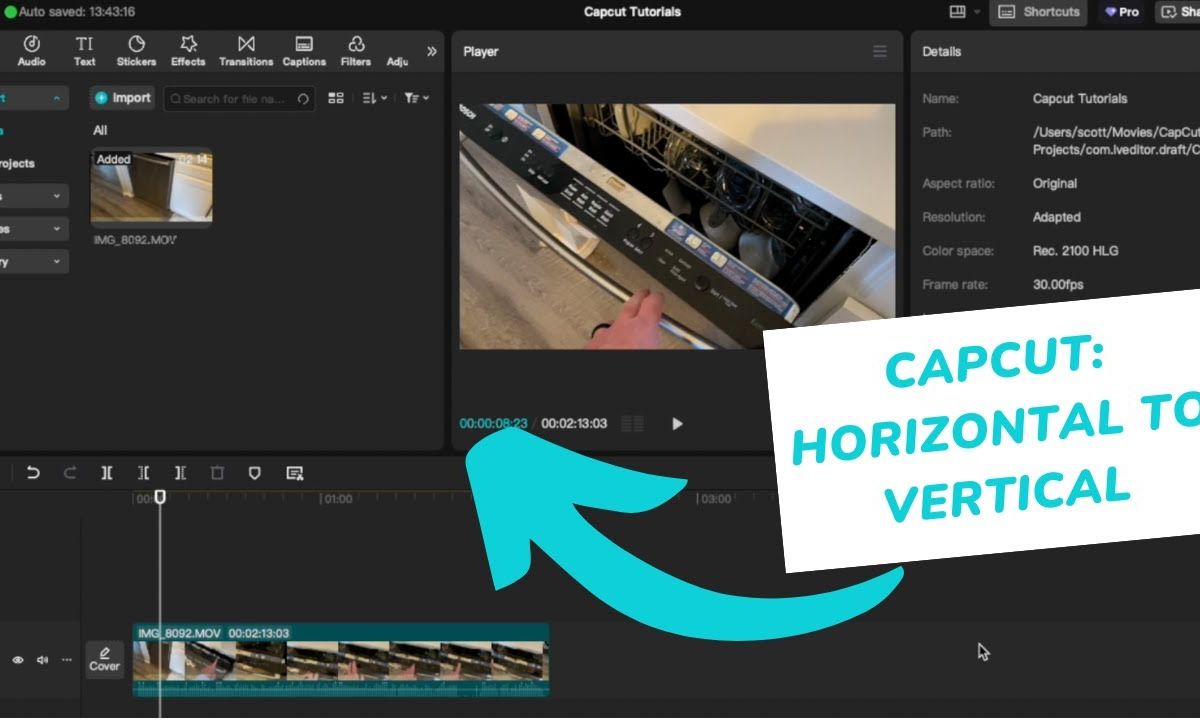
Task: Delete right of playhead tool
Action: pyautogui.click(x=180, y=473)
